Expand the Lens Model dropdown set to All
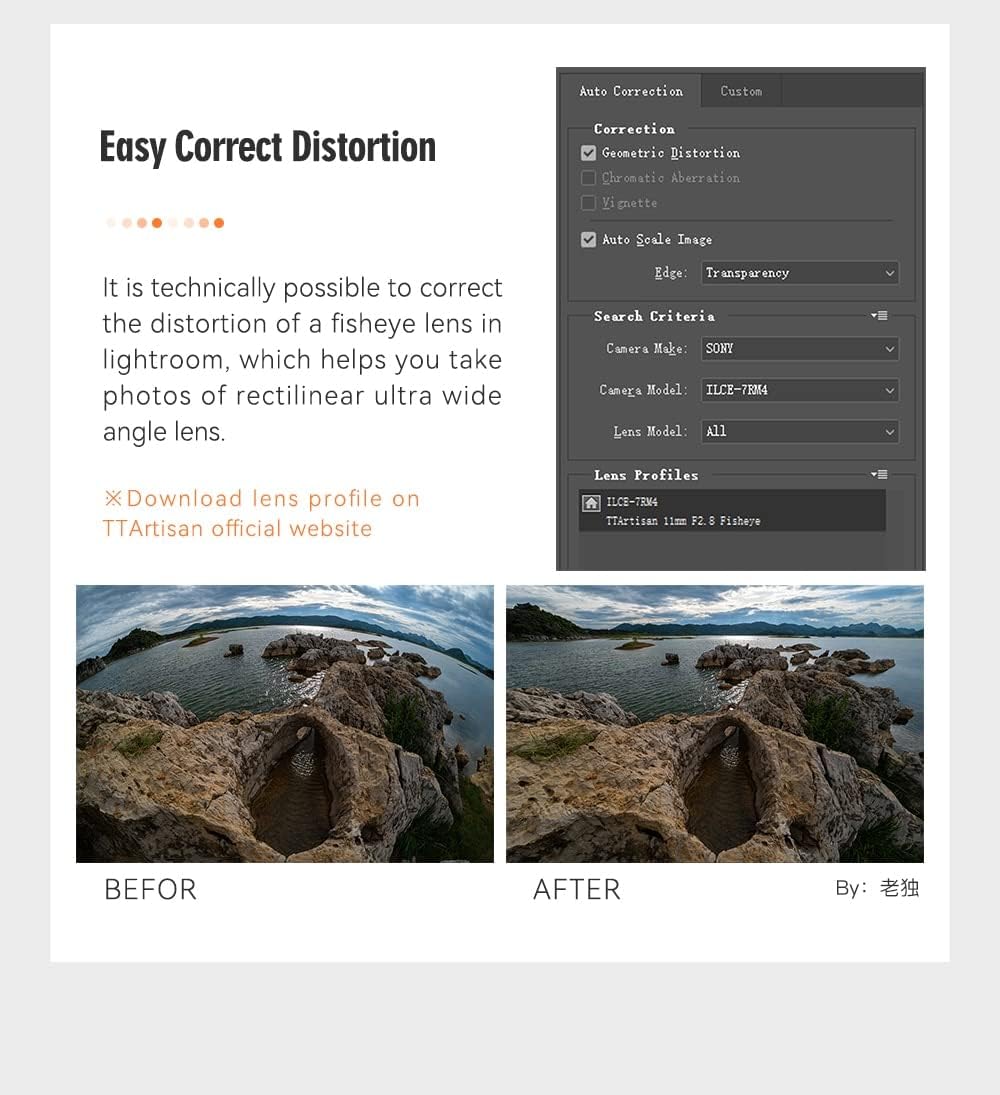The height and width of the screenshot is (1095, 1000). [798, 432]
